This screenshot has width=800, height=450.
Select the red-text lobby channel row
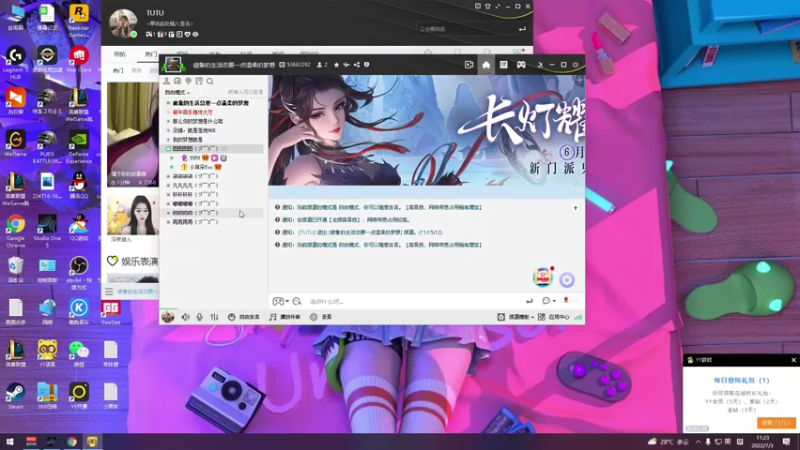pyautogui.click(x=193, y=112)
